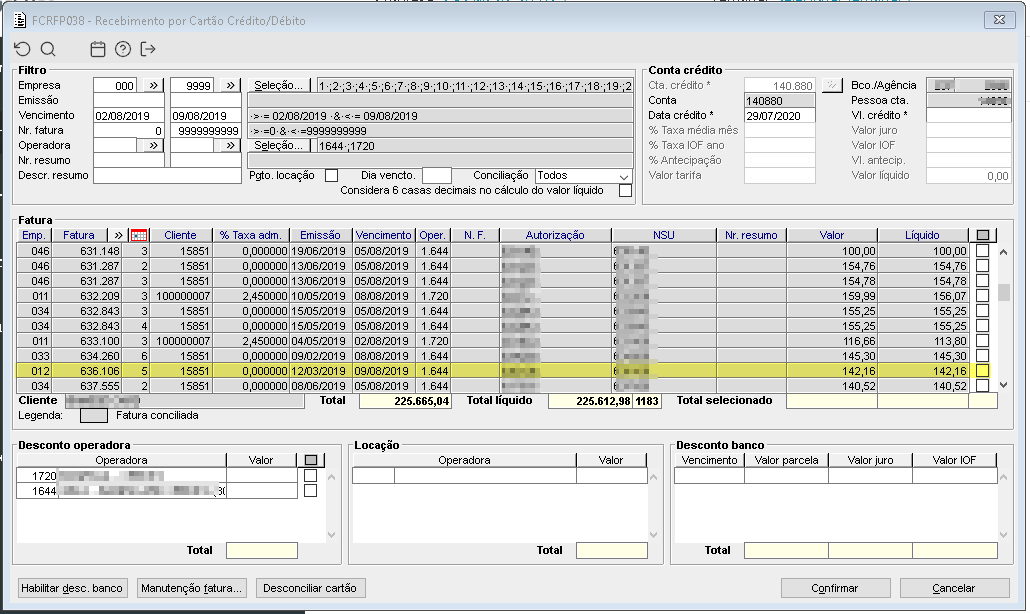This screenshot has height=614, width=1030.
Task: Click the Data crédito input field
Action: pyautogui.click(x=779, y=116)
